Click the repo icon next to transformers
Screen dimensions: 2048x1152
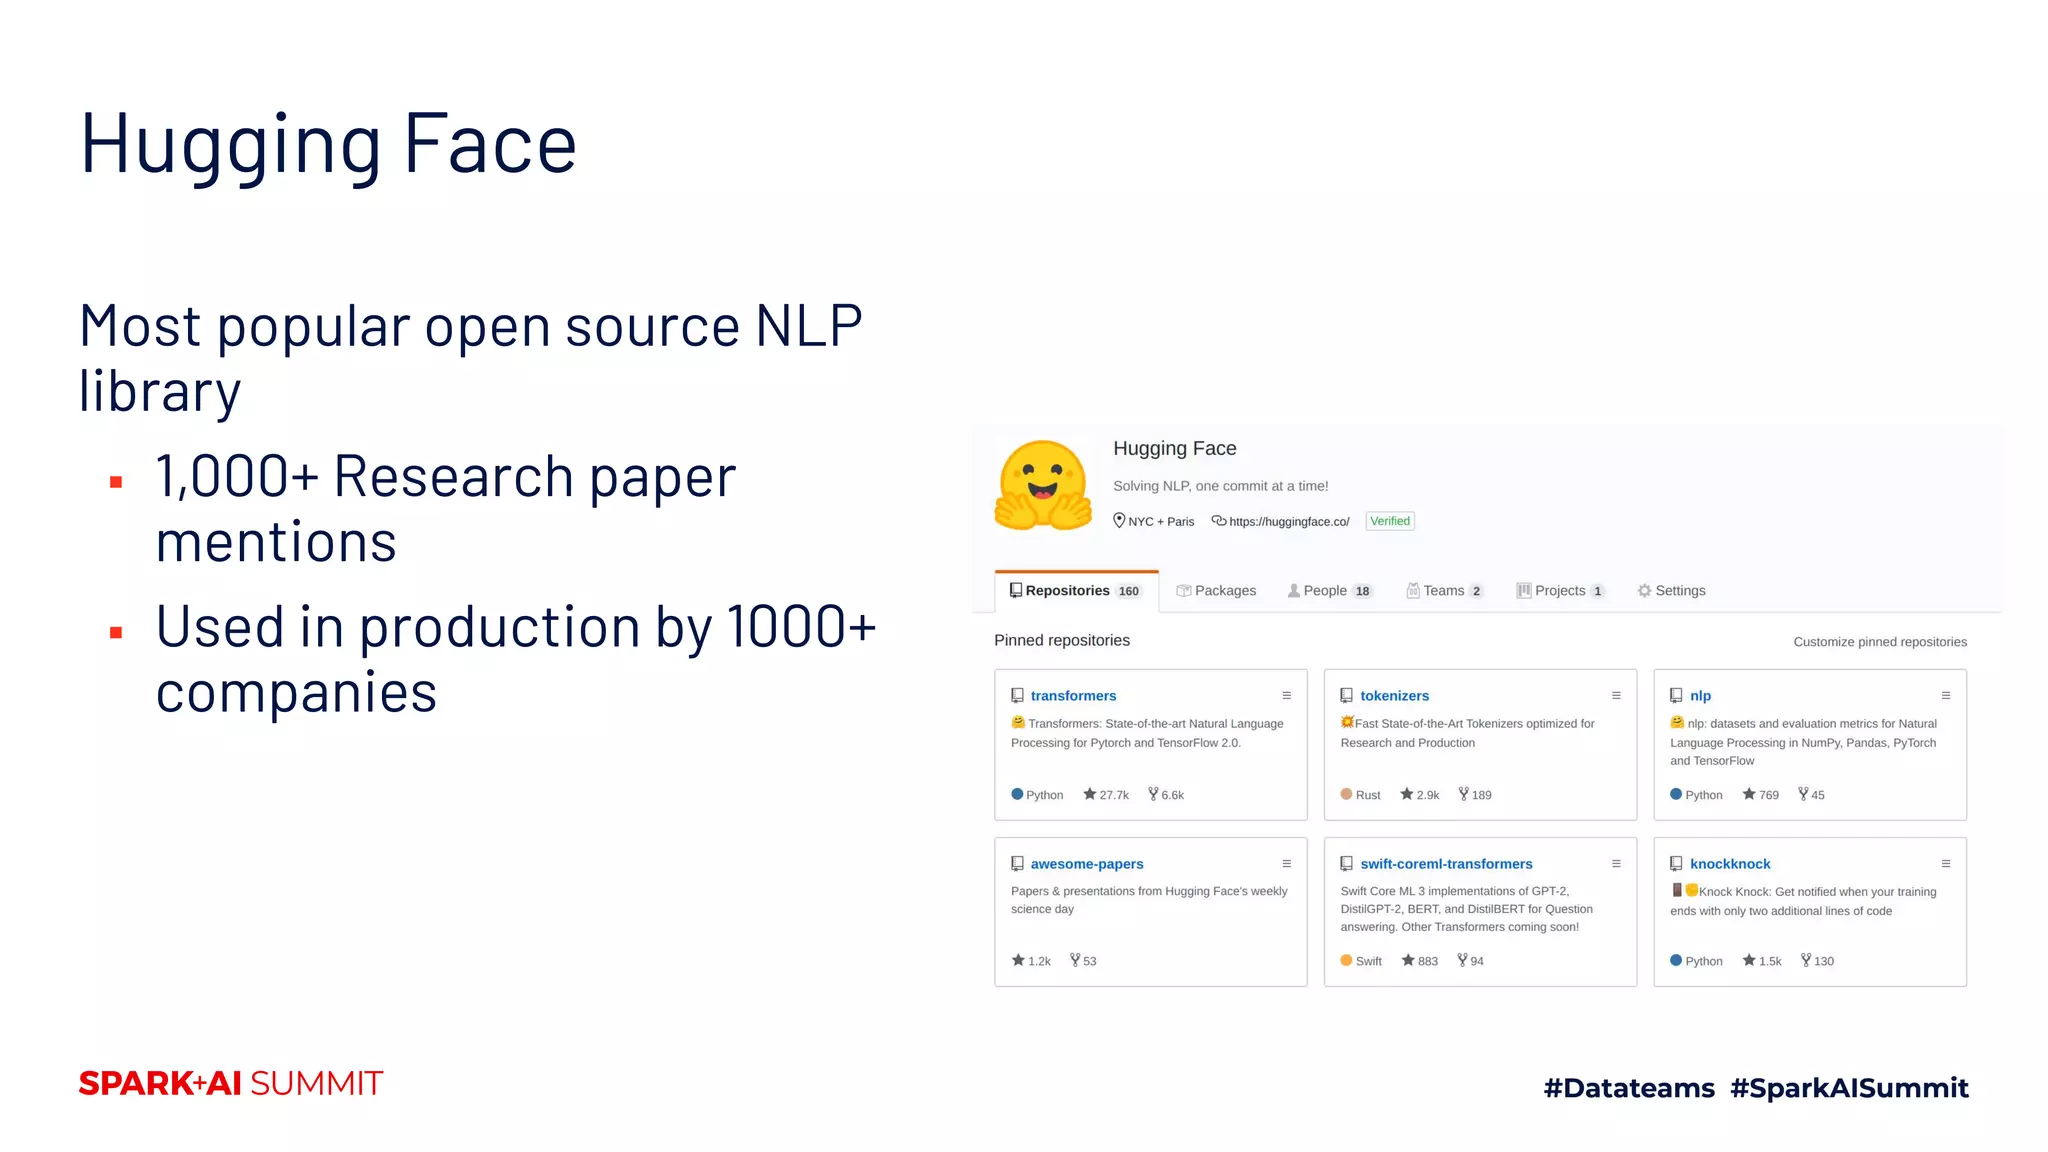point(1017,696)
